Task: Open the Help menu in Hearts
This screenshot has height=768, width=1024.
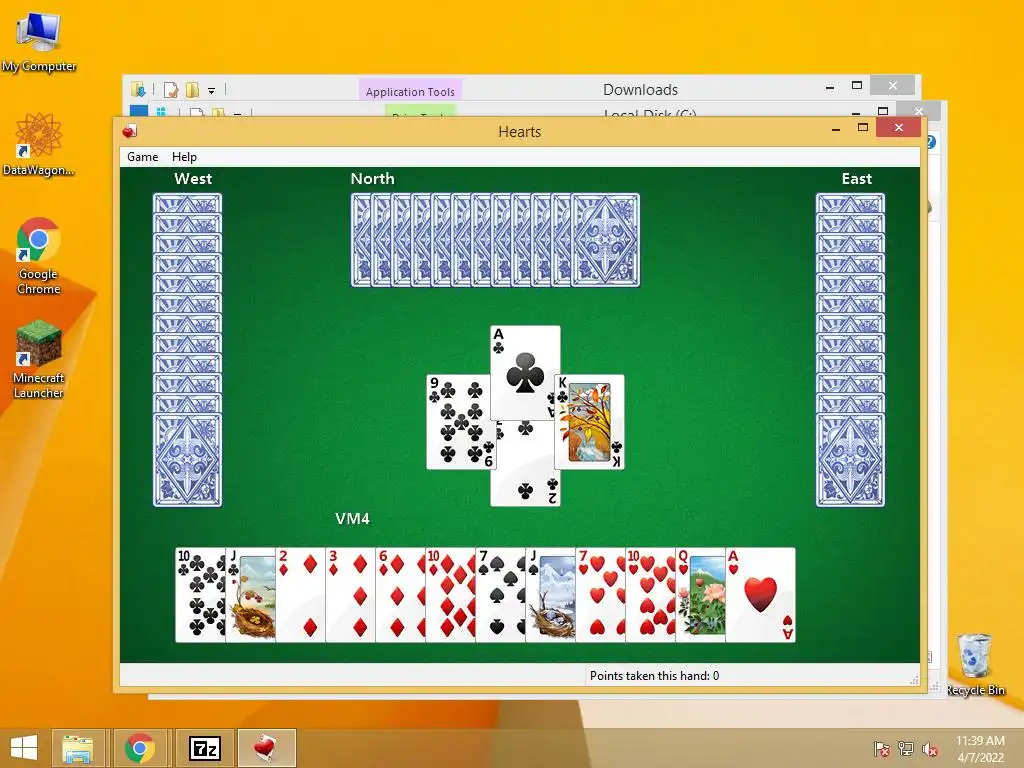Action: click(184, 157)
